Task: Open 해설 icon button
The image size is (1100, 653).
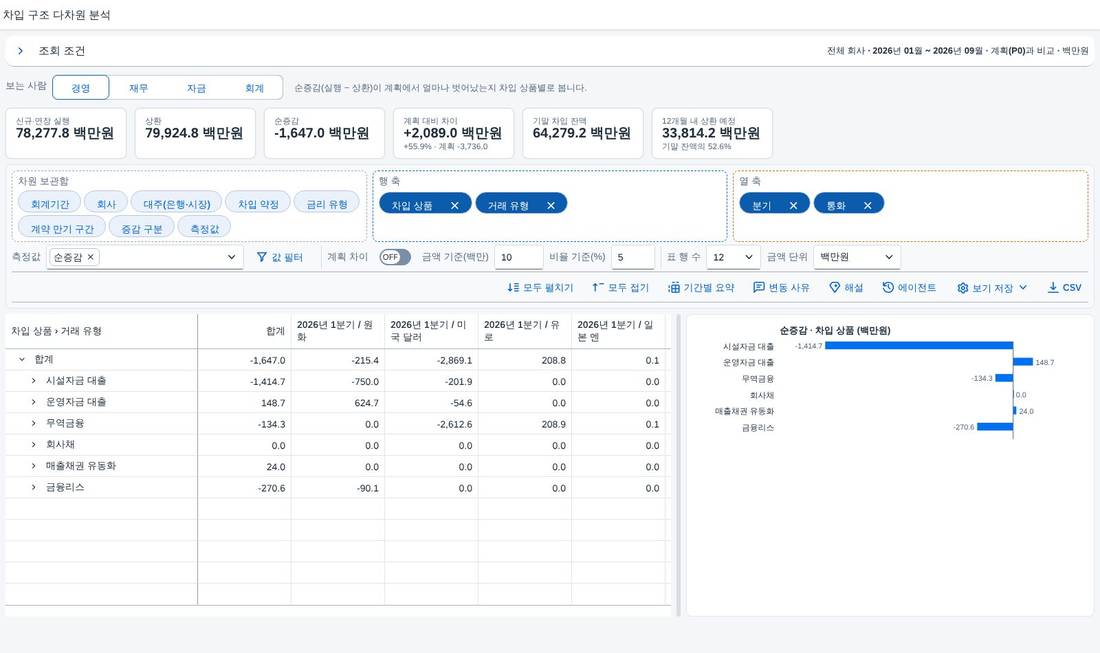Action: (845, 288)
